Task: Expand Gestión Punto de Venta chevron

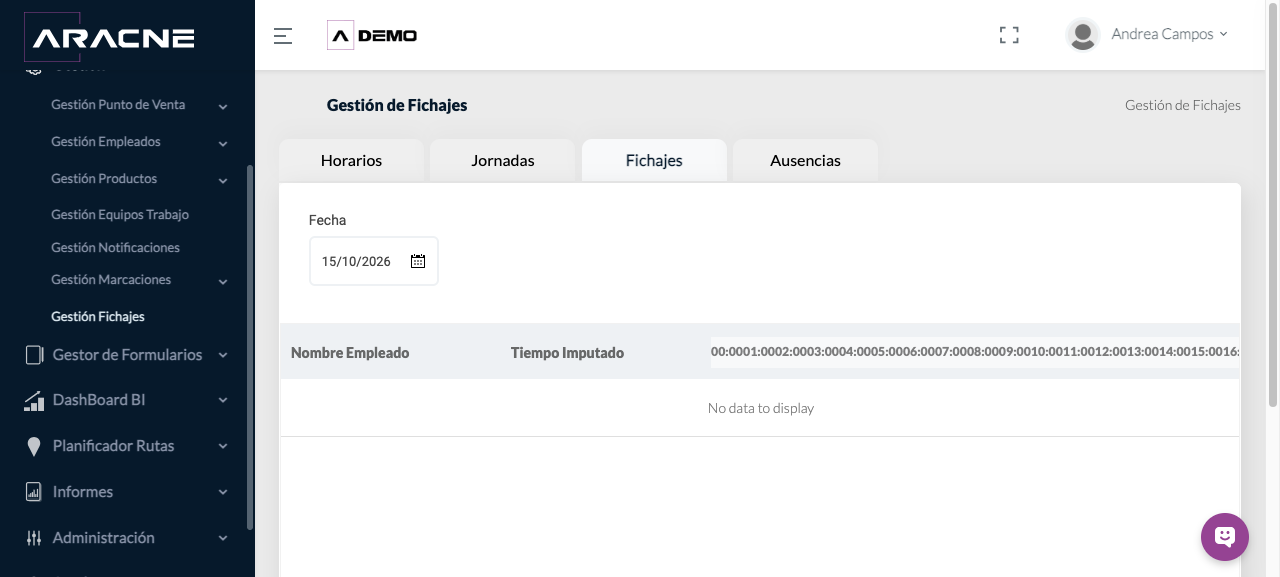Action: tap(223, 106)
